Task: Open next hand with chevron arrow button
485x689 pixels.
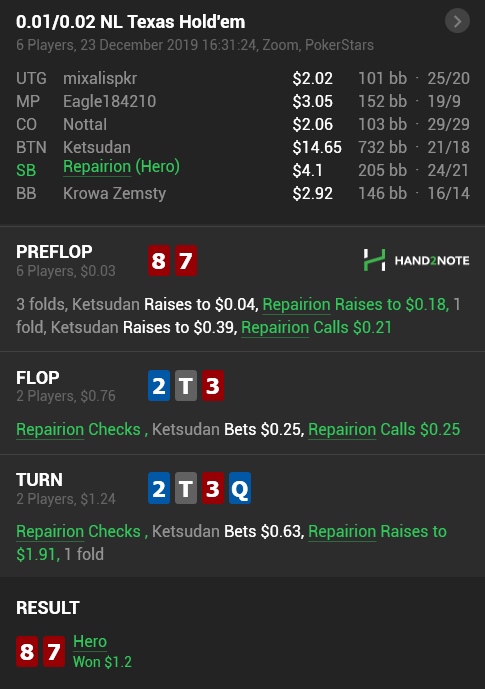Action: tap(457, 21)
